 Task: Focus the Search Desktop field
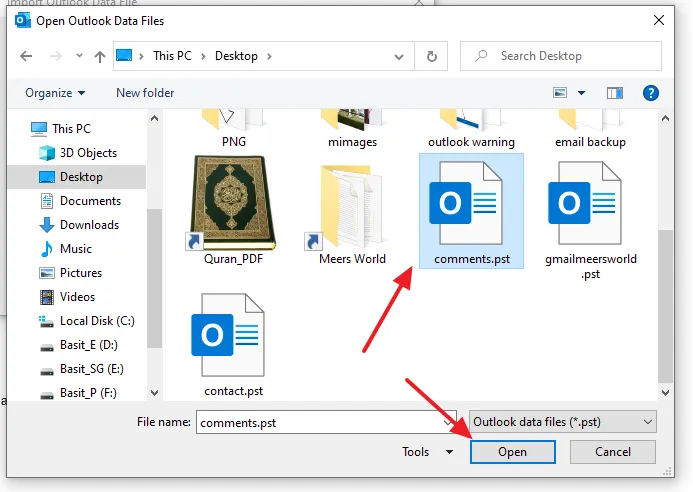coord(560,56)
